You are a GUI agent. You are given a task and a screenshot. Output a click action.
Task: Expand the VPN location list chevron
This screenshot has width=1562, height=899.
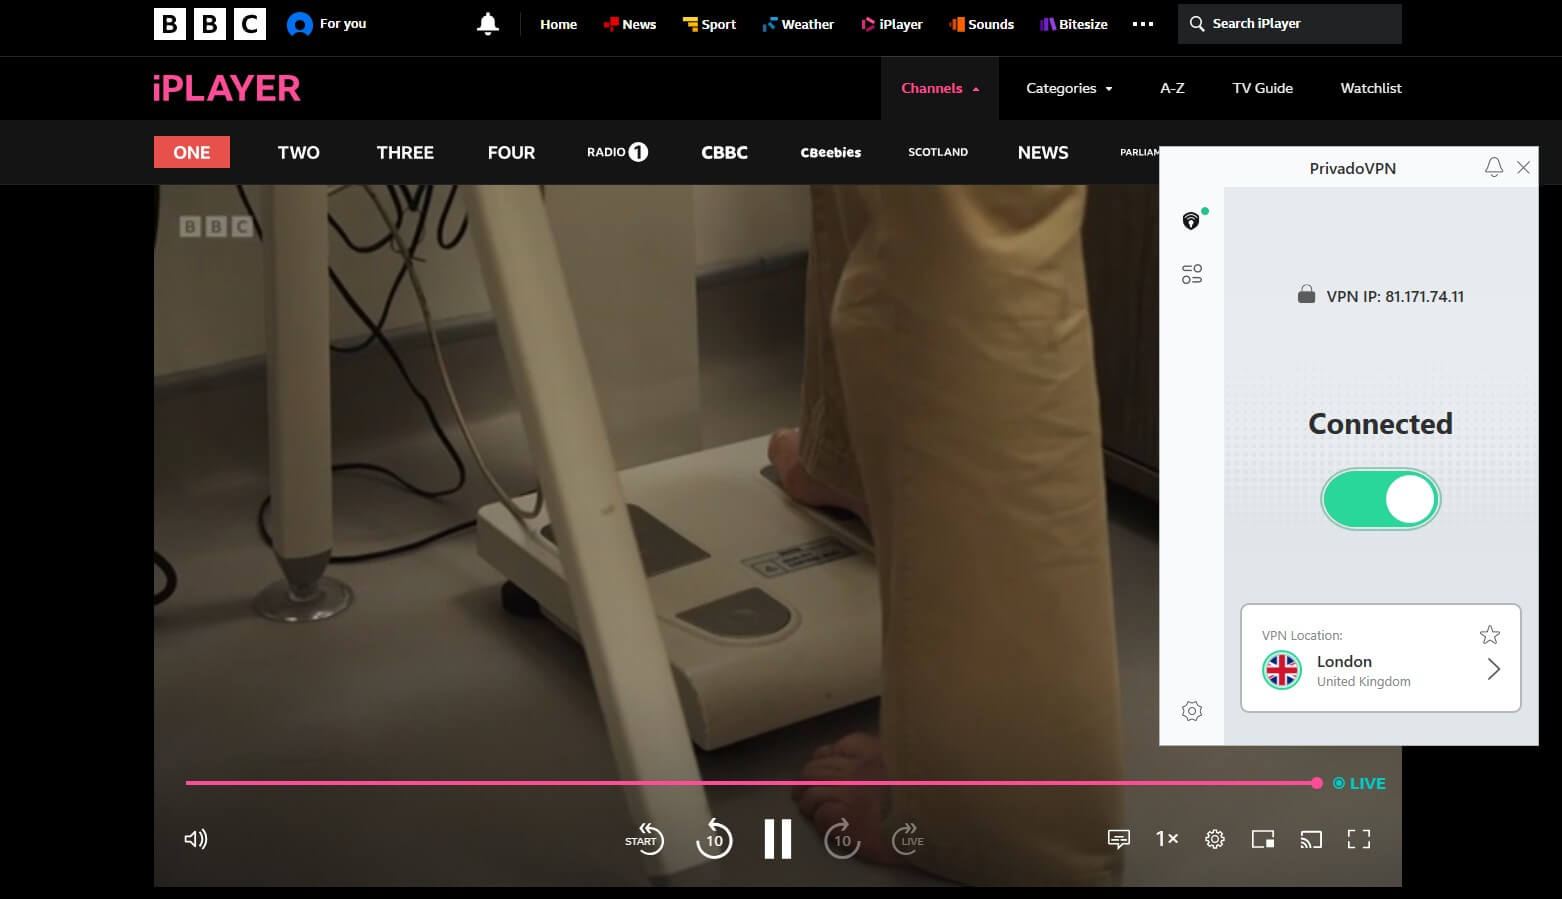pyautogui.click(x=1494, y=669)
